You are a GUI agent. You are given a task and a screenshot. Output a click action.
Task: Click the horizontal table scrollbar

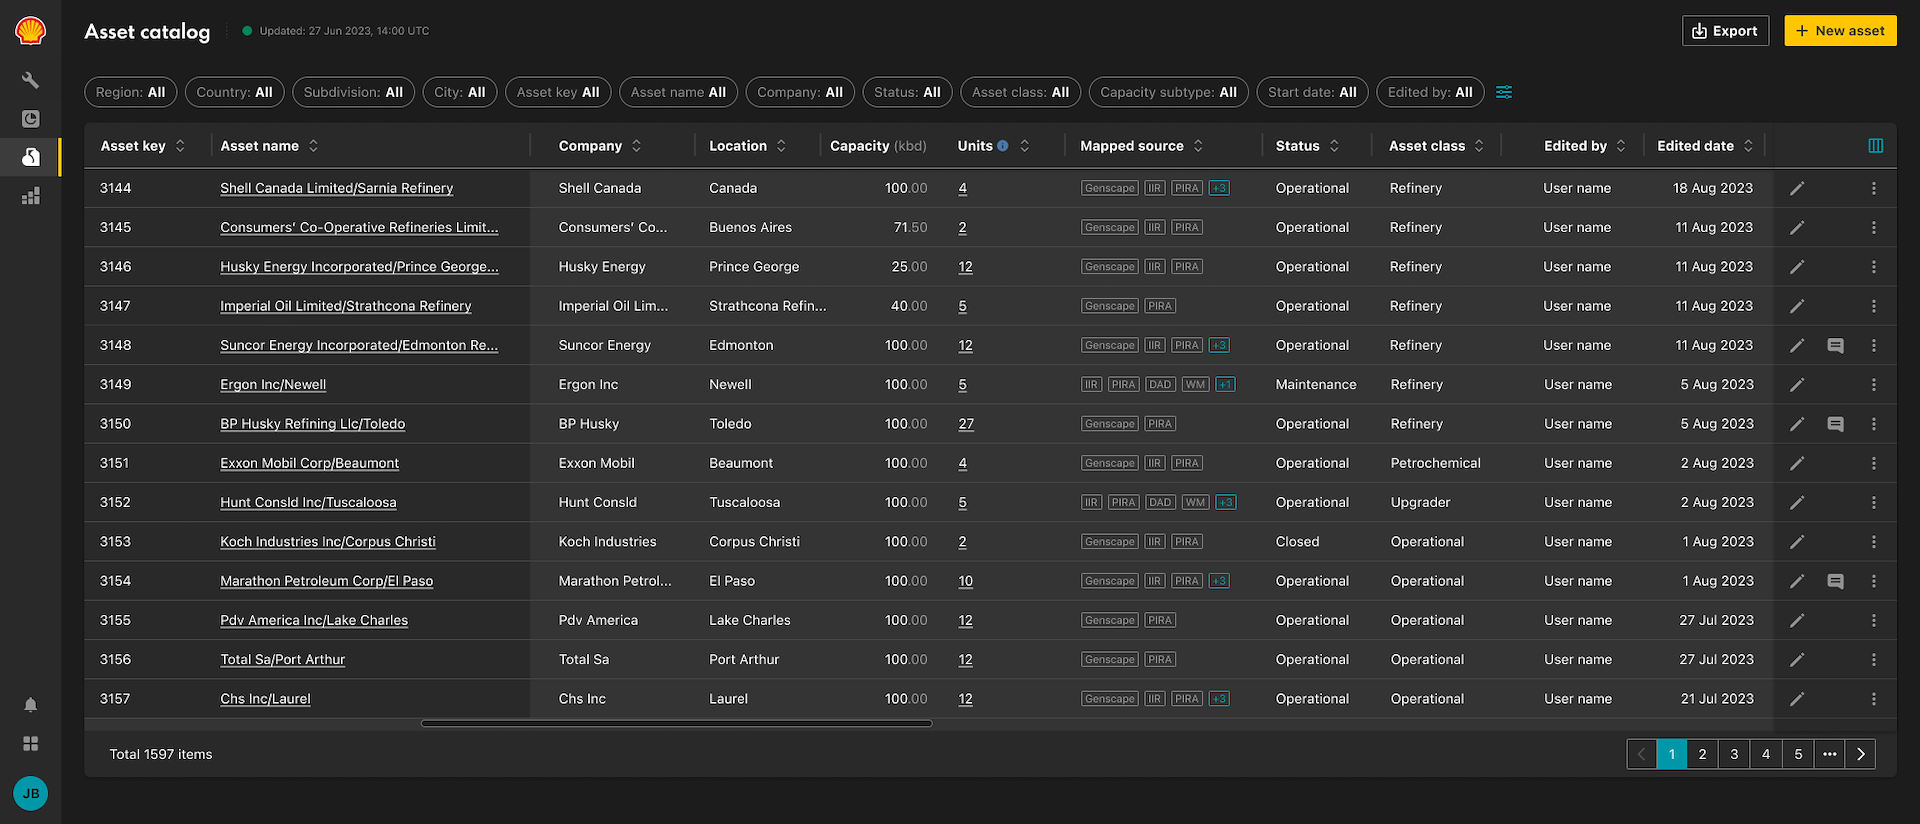tap(677, 723)
